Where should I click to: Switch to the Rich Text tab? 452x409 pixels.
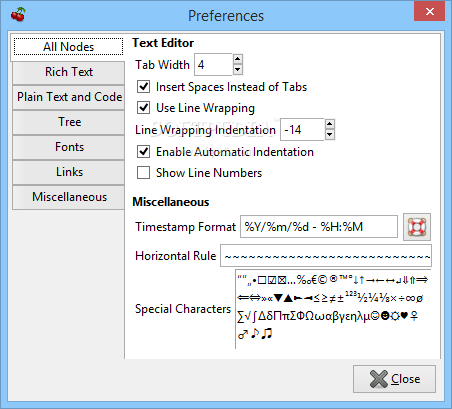(x=68, y=72)
